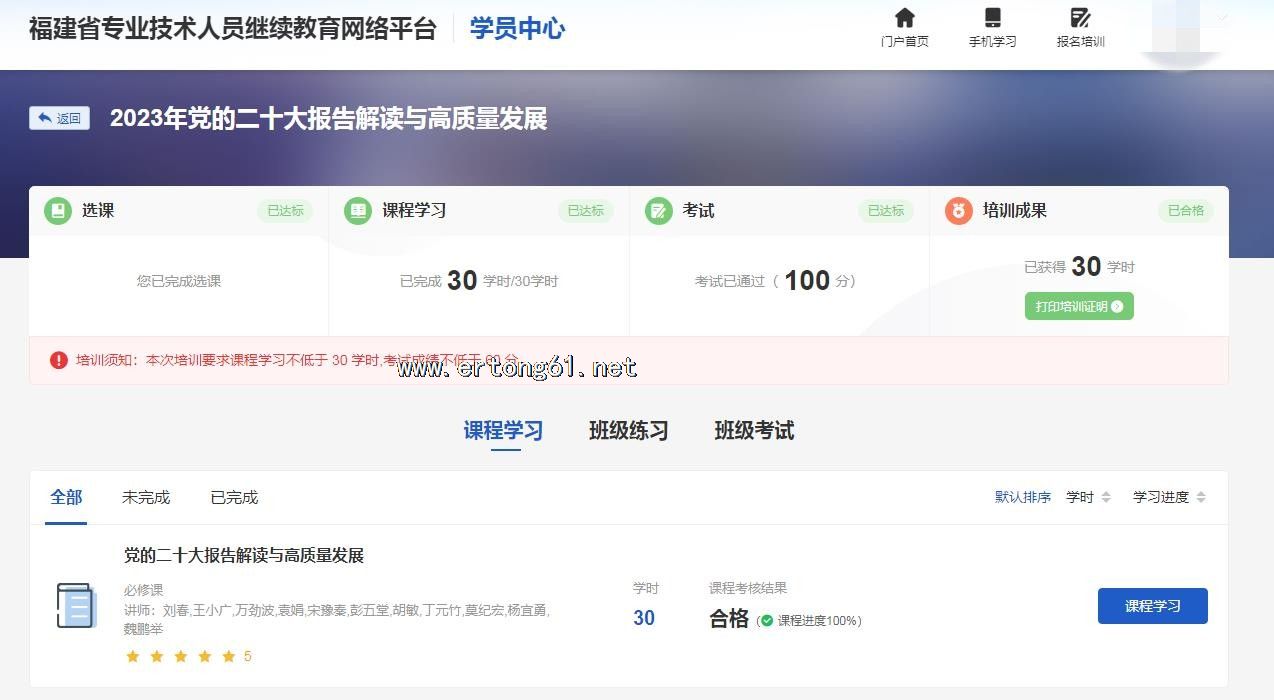1274x700 pixels.
Task: Click the blue 课程学习 button
Action: [x=1152, y=606]
